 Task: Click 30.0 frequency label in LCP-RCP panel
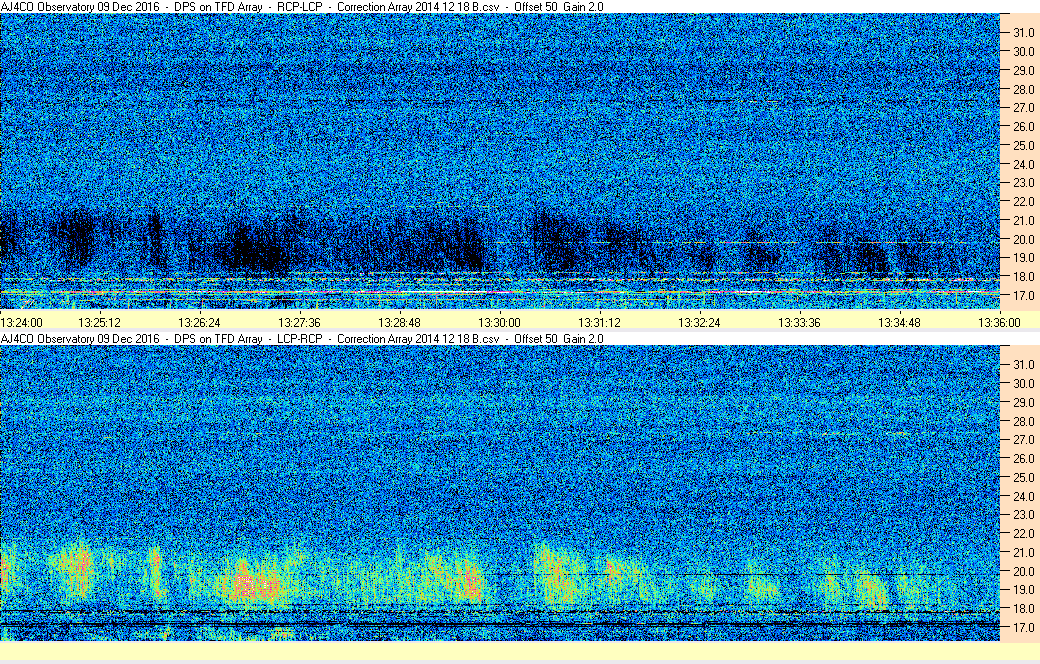coord(1023,383)
